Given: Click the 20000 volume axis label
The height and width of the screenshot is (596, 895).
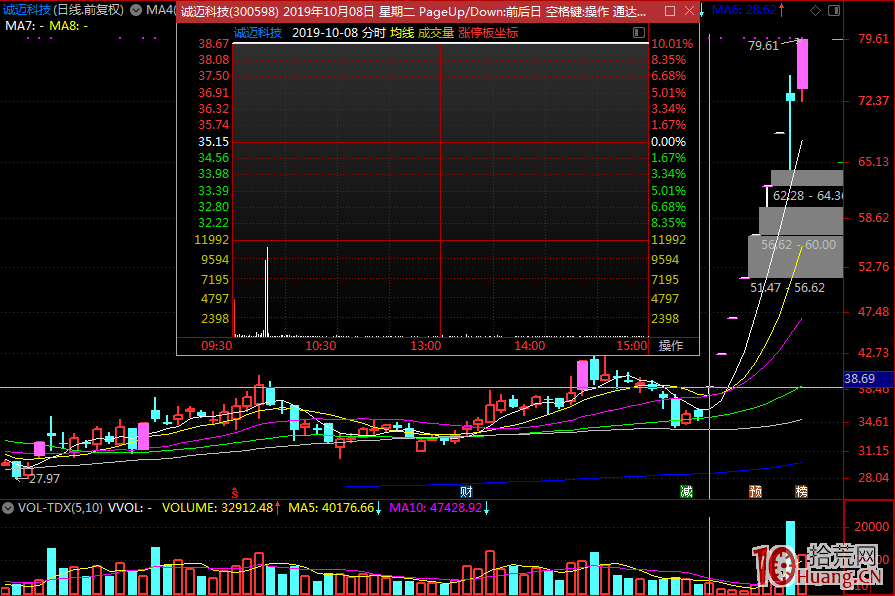Looking at the screenshot, I should click(872, 527).
